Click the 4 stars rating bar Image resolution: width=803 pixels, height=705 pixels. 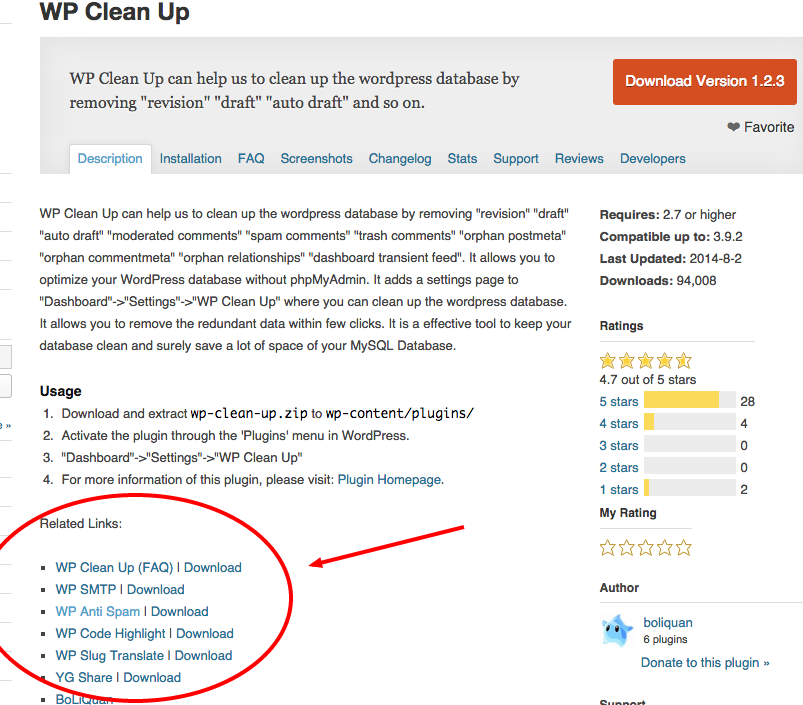click(689, 423)
